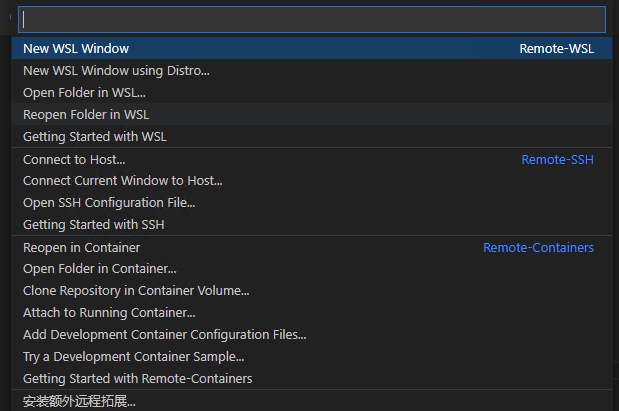Click the Remote-Containers group label

tap(538, 247)
